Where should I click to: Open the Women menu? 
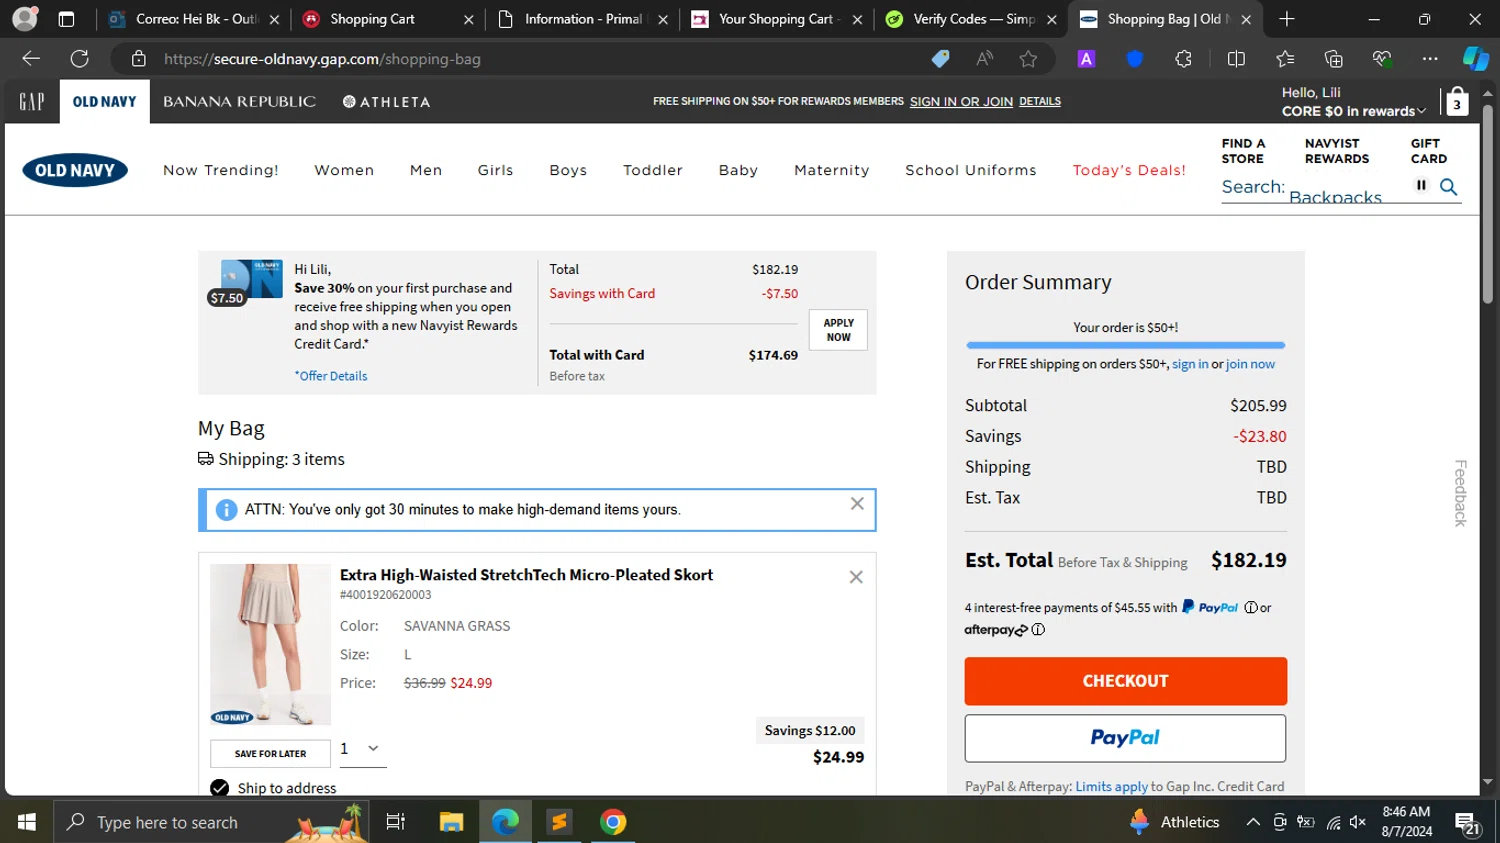tap(344, 170)
